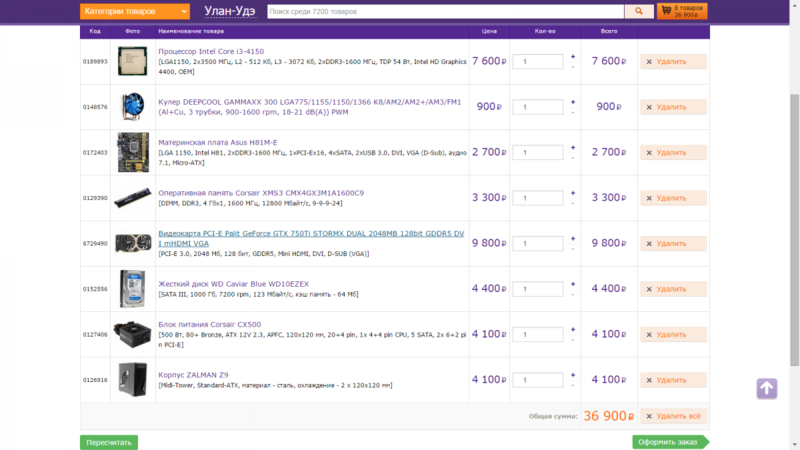Click the scroll-to-top arrow button

[x=766, y=388]
